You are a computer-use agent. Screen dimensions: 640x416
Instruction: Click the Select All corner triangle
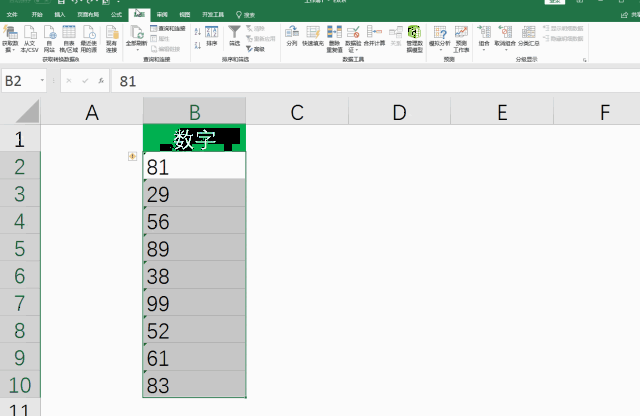(27, 111)
